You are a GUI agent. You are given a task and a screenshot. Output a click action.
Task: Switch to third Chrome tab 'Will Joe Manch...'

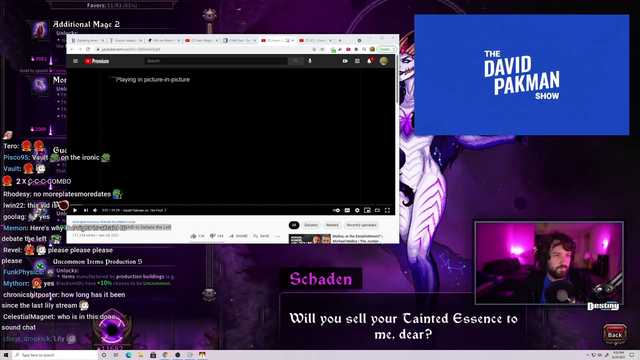[x=163, y=40]
